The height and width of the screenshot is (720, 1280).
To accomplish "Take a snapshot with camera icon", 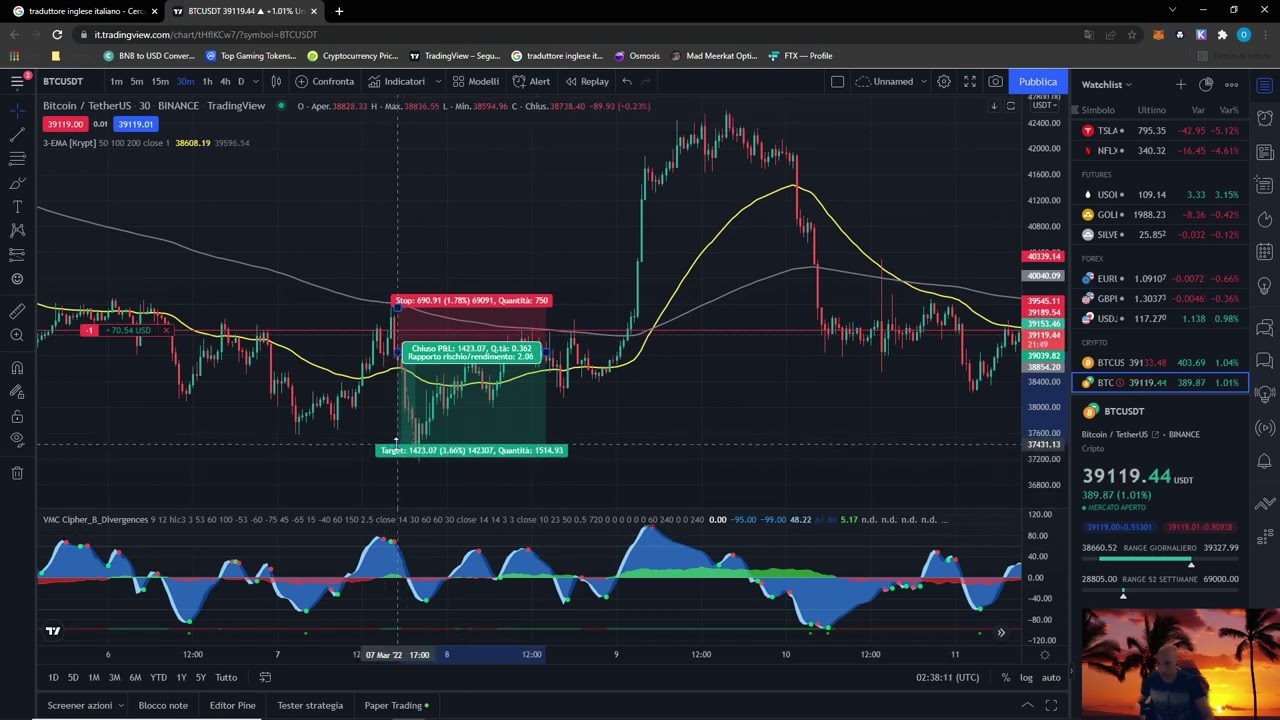I will click(996, 81).
